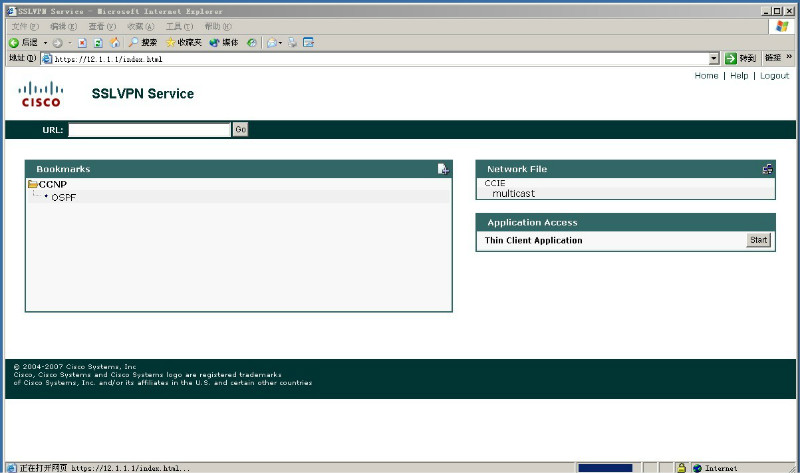Click the Back (后退) toolbar button
The height and width of the screenshot is (473, 800).
[23, 43]
